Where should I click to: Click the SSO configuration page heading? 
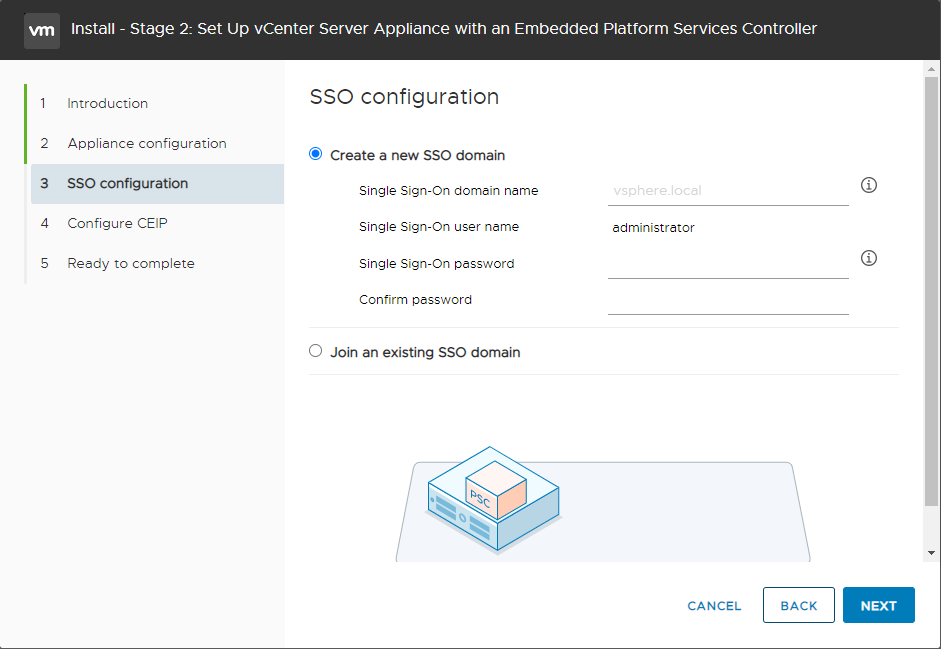(x=404, y=97)
